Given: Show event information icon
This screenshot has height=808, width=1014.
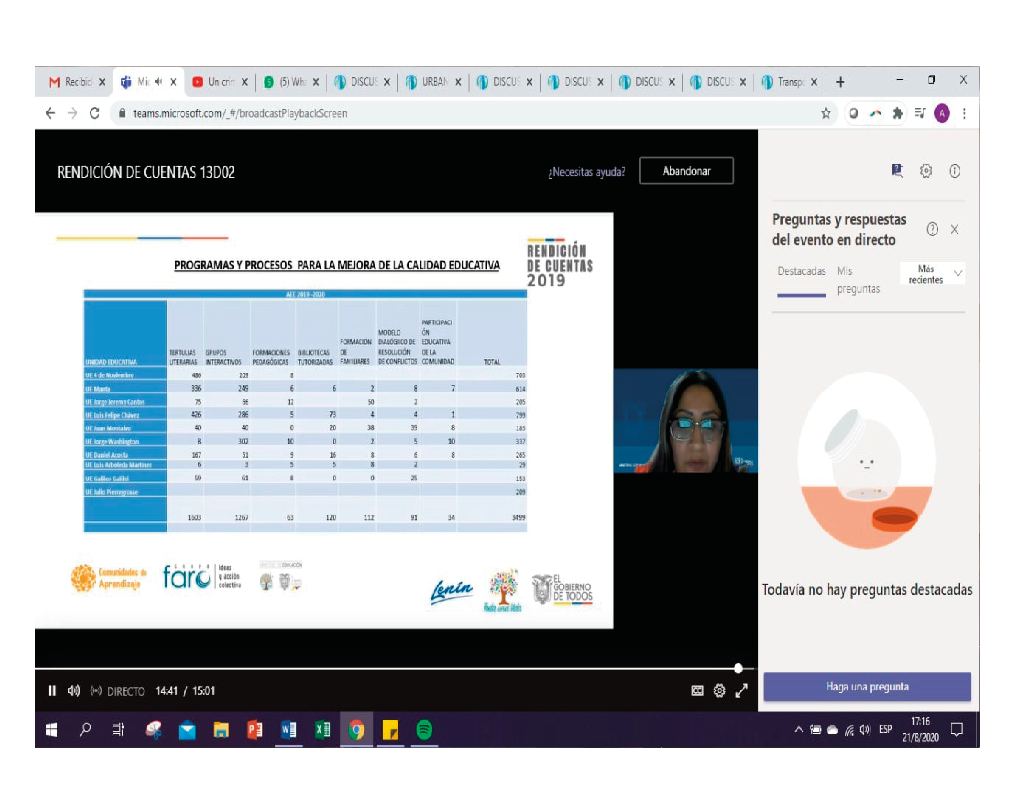Looking at the screenshot, I should [955, 171].
